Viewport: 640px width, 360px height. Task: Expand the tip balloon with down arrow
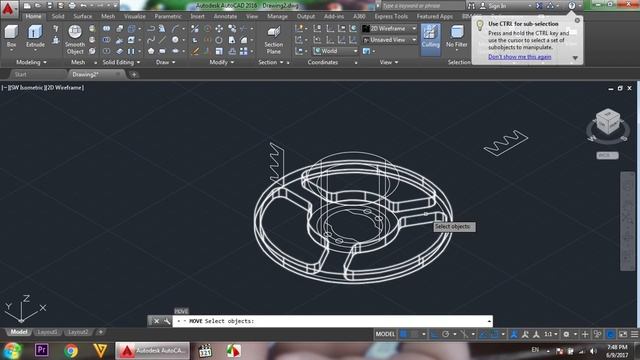575,58
